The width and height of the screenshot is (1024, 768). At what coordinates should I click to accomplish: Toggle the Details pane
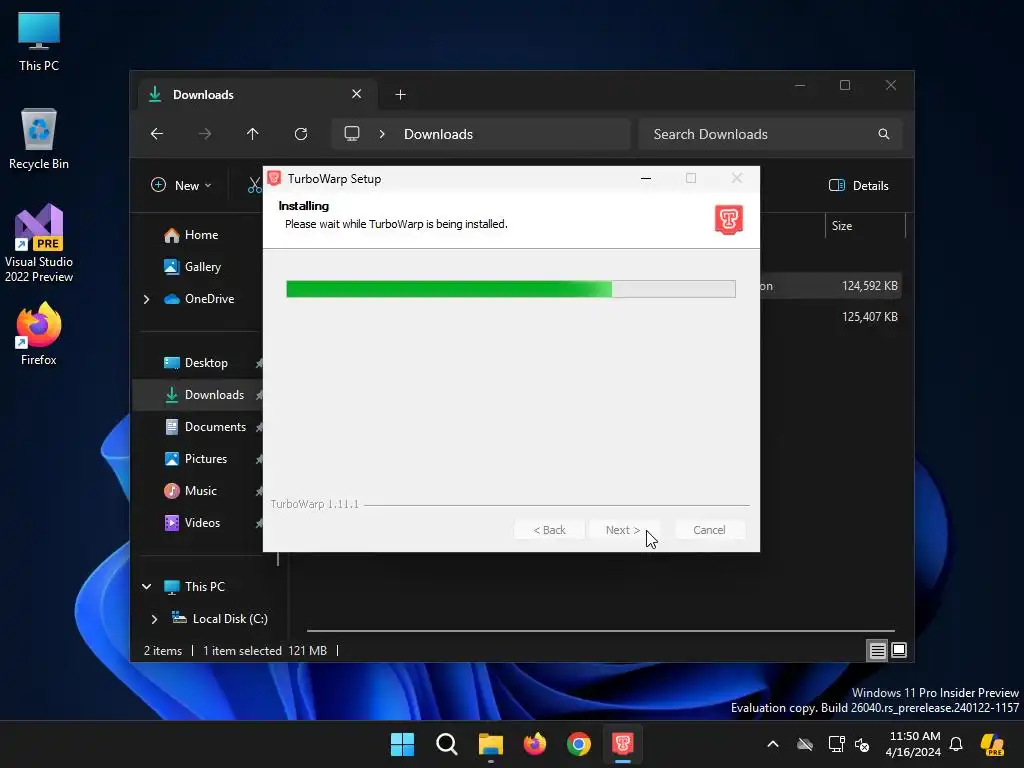(859, 185)
